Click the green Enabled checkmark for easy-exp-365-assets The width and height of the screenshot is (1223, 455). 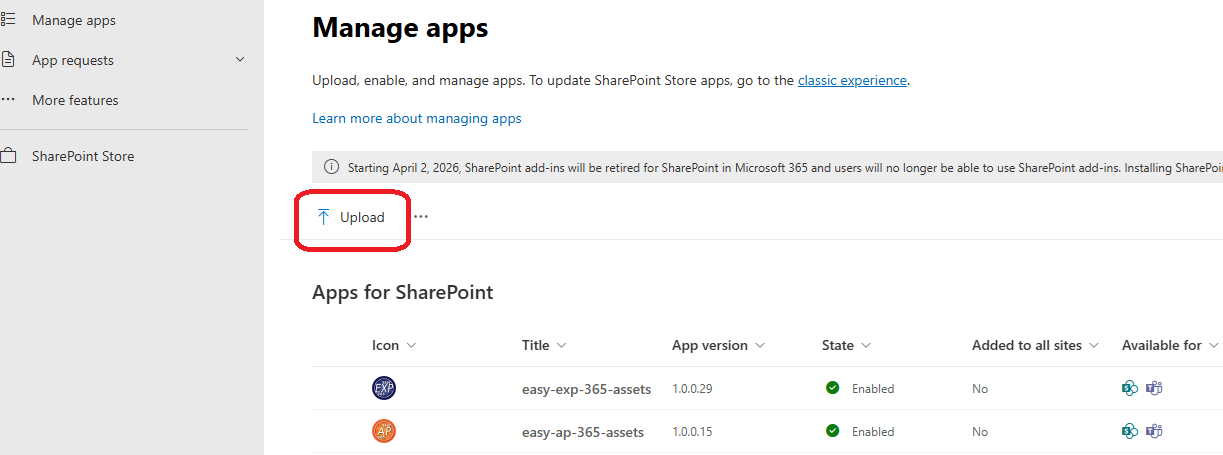click(x=832, y=388)
